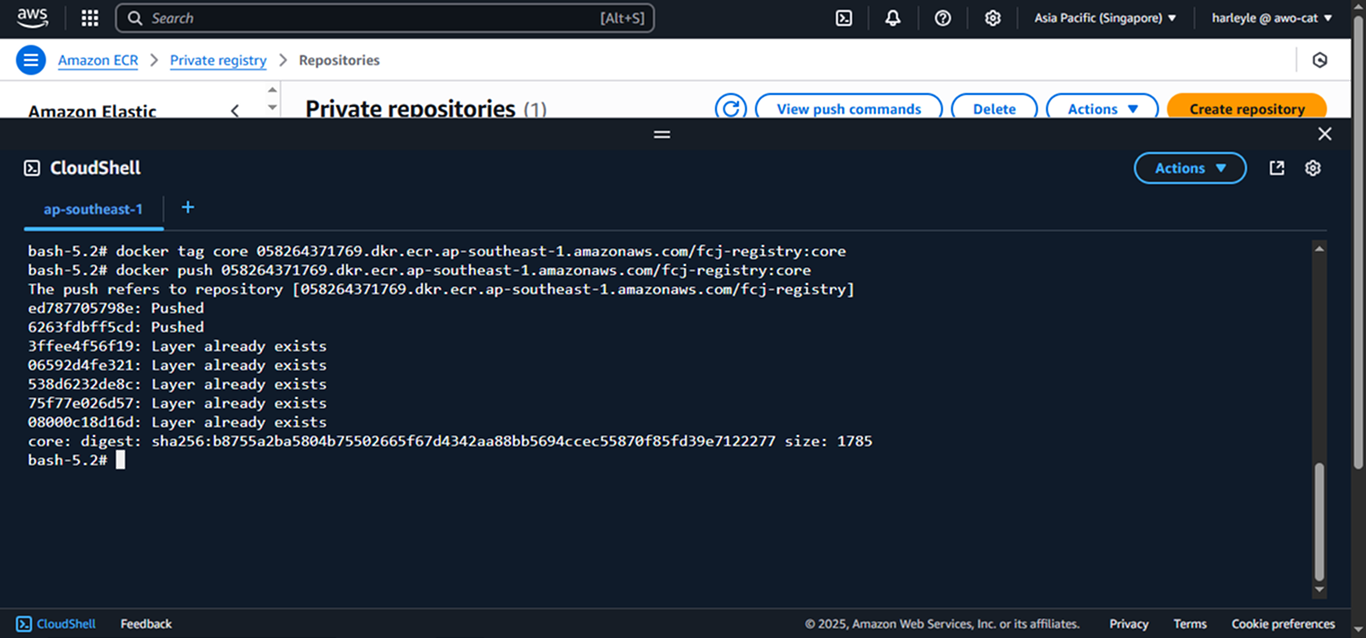Screen dimensions: 1366x638
Task: Open console settings gear in top bar
Action: (993, 18)
